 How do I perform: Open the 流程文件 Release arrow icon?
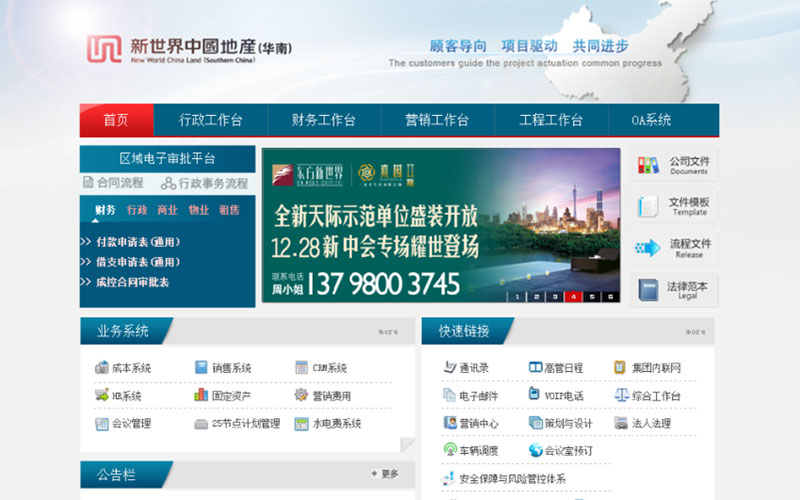[647, 248]
